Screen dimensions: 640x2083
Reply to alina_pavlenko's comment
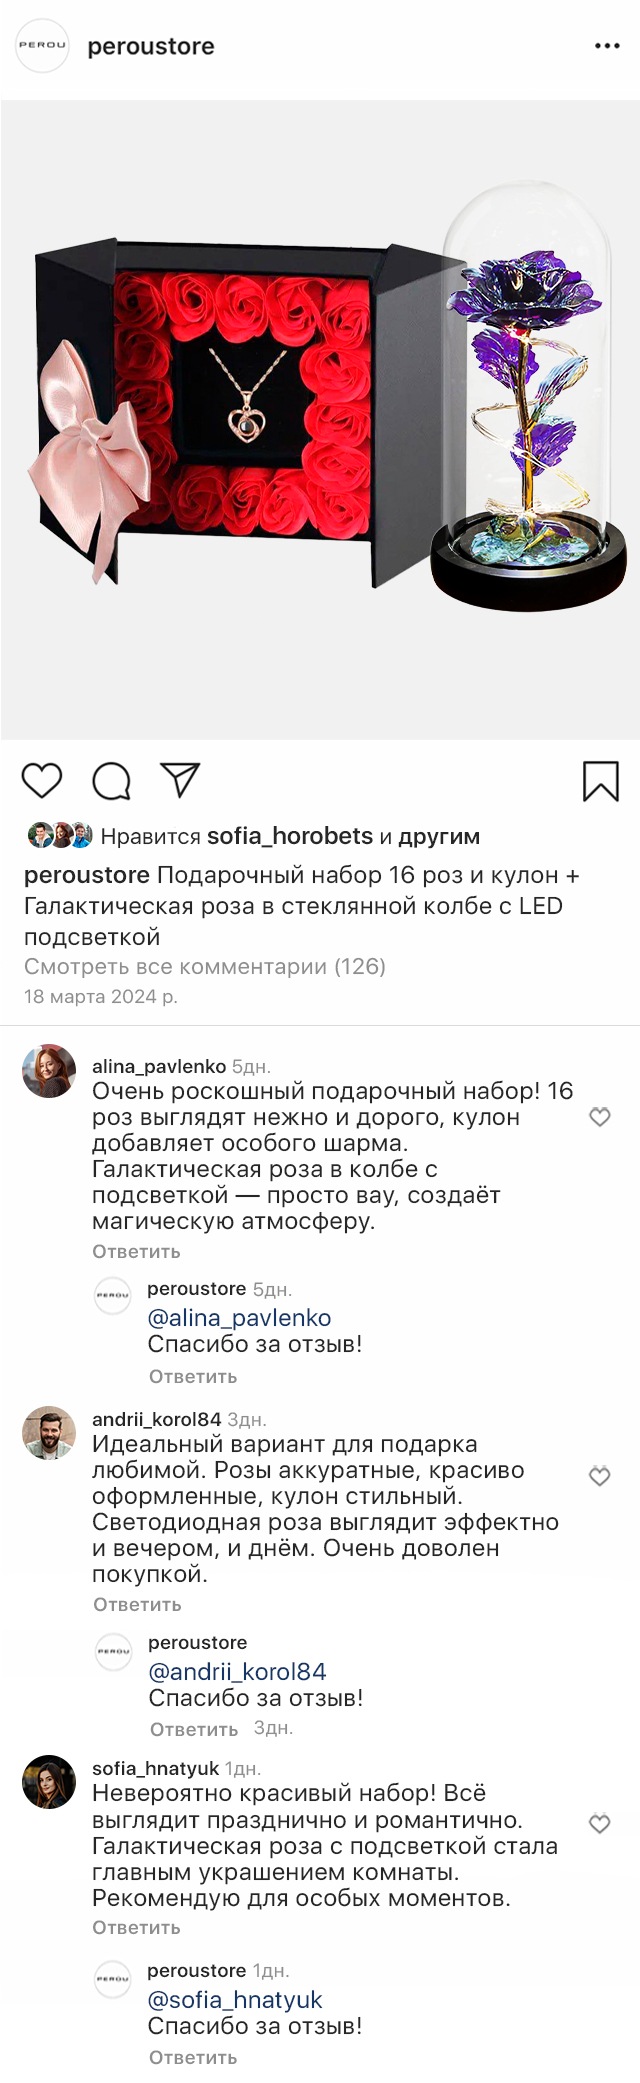click(136, 1251)
